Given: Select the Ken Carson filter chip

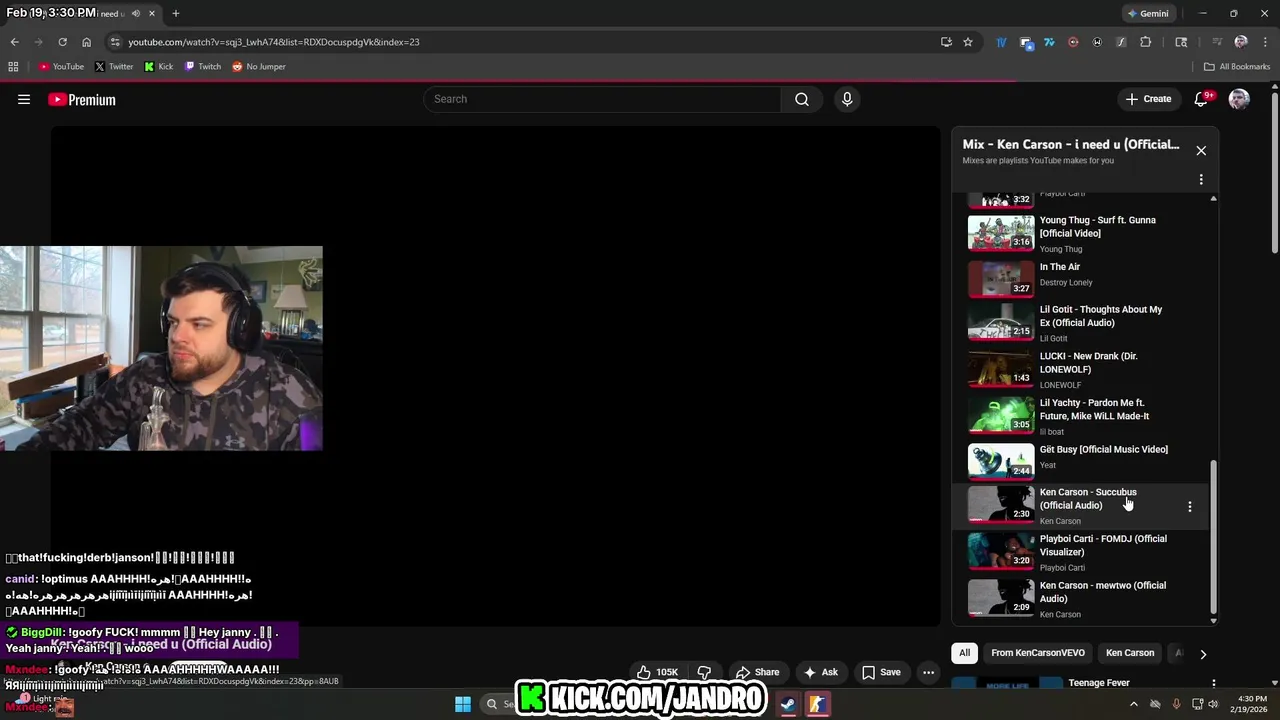Looking at the screenshot, I should pos(1130,653).
